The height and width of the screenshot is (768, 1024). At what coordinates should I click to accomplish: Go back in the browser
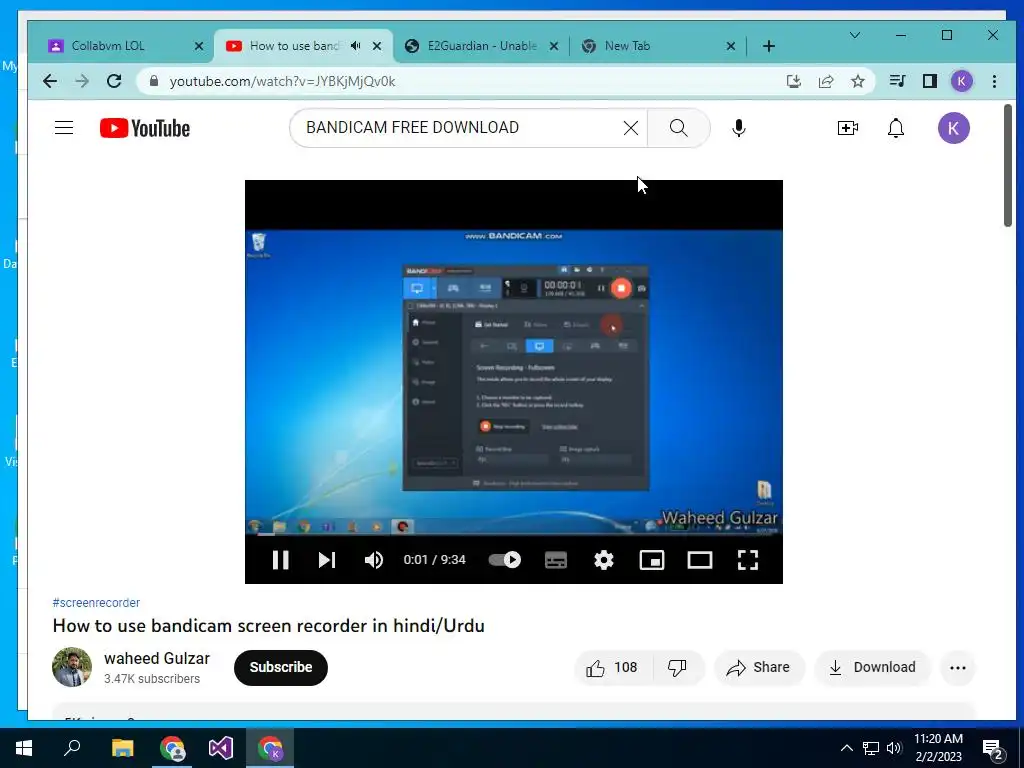50,81
